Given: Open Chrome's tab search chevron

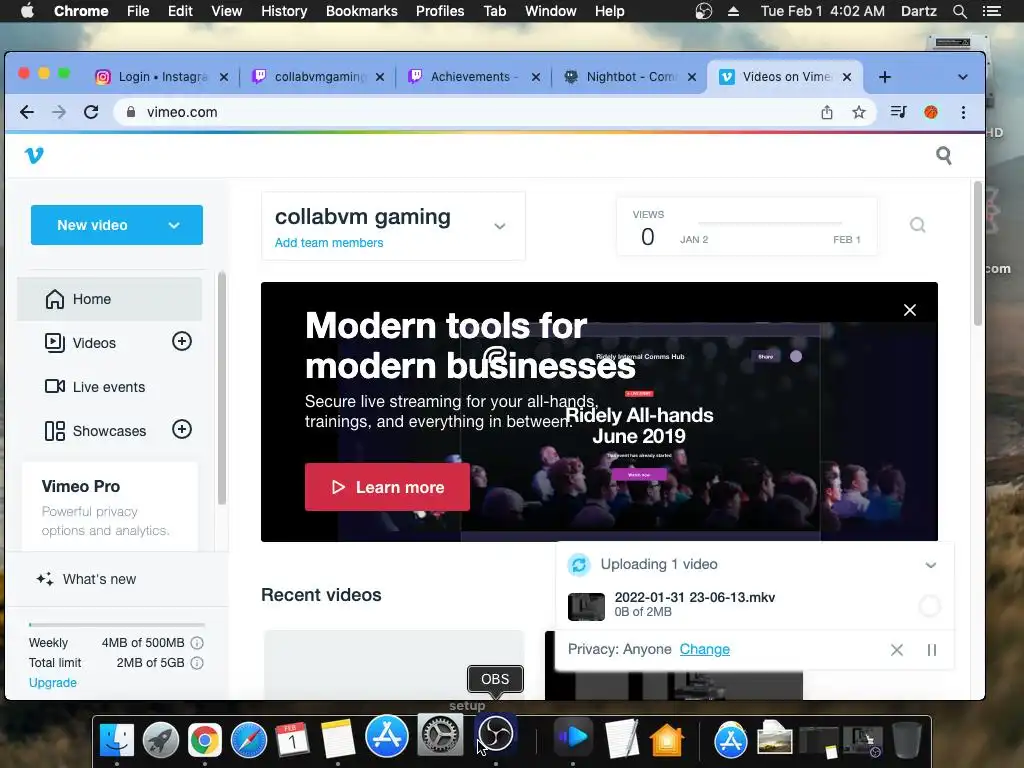Looking at the screenshot, I should pyautogui.click(x=963, y=77).
